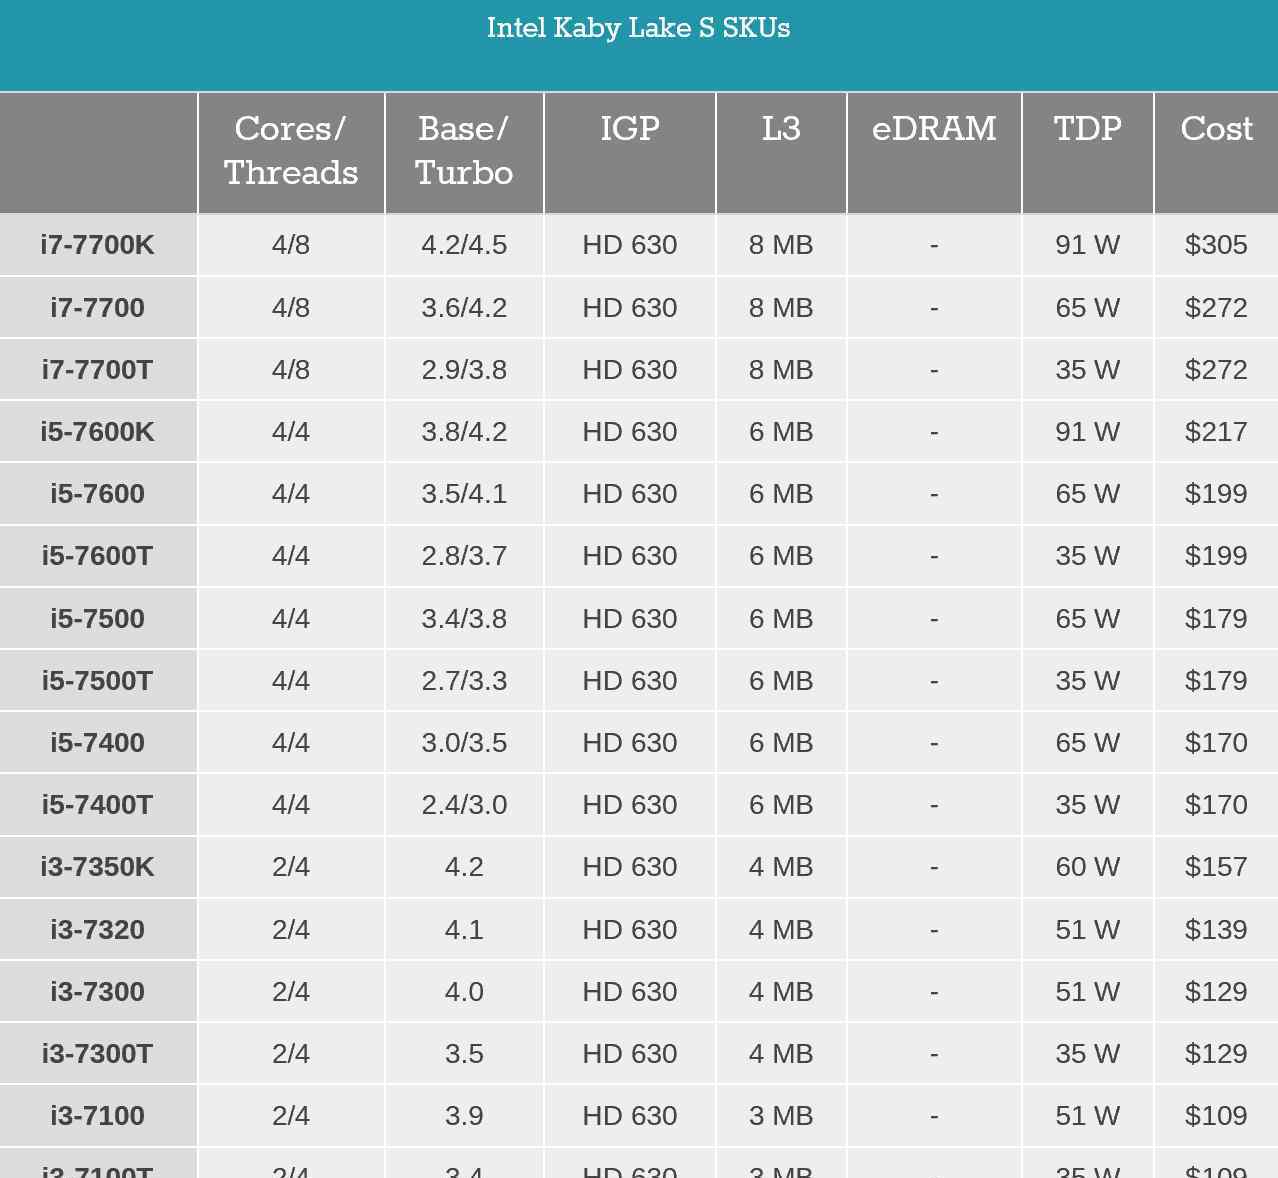Click the 2/4 cell in i3-7320 row
Viewport: 1278px width, 1178px height.
pos(291,930)
